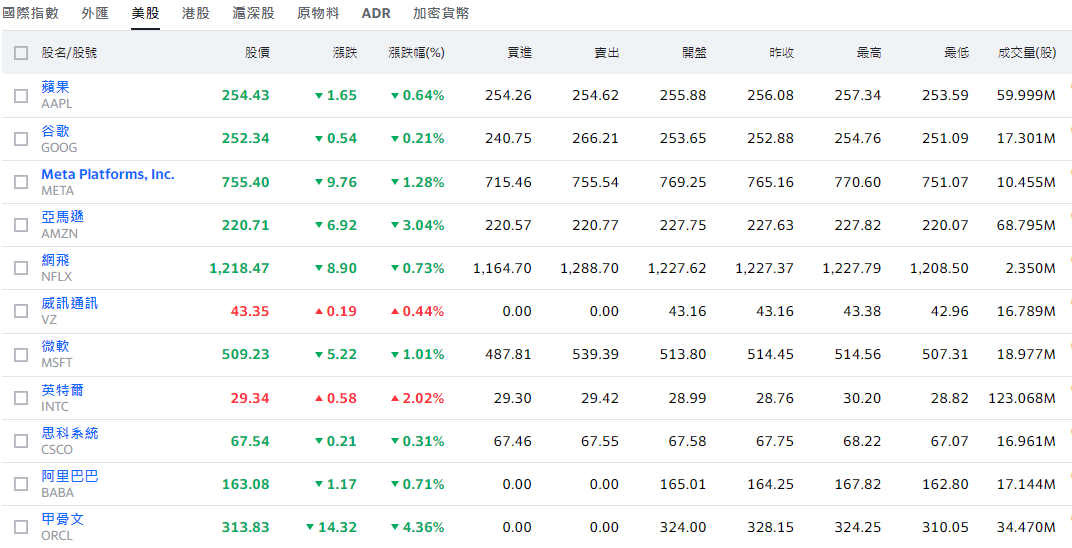Sort by the 賣出 column header
This screenshot has width=1072, height=548.
pos(606,53)
